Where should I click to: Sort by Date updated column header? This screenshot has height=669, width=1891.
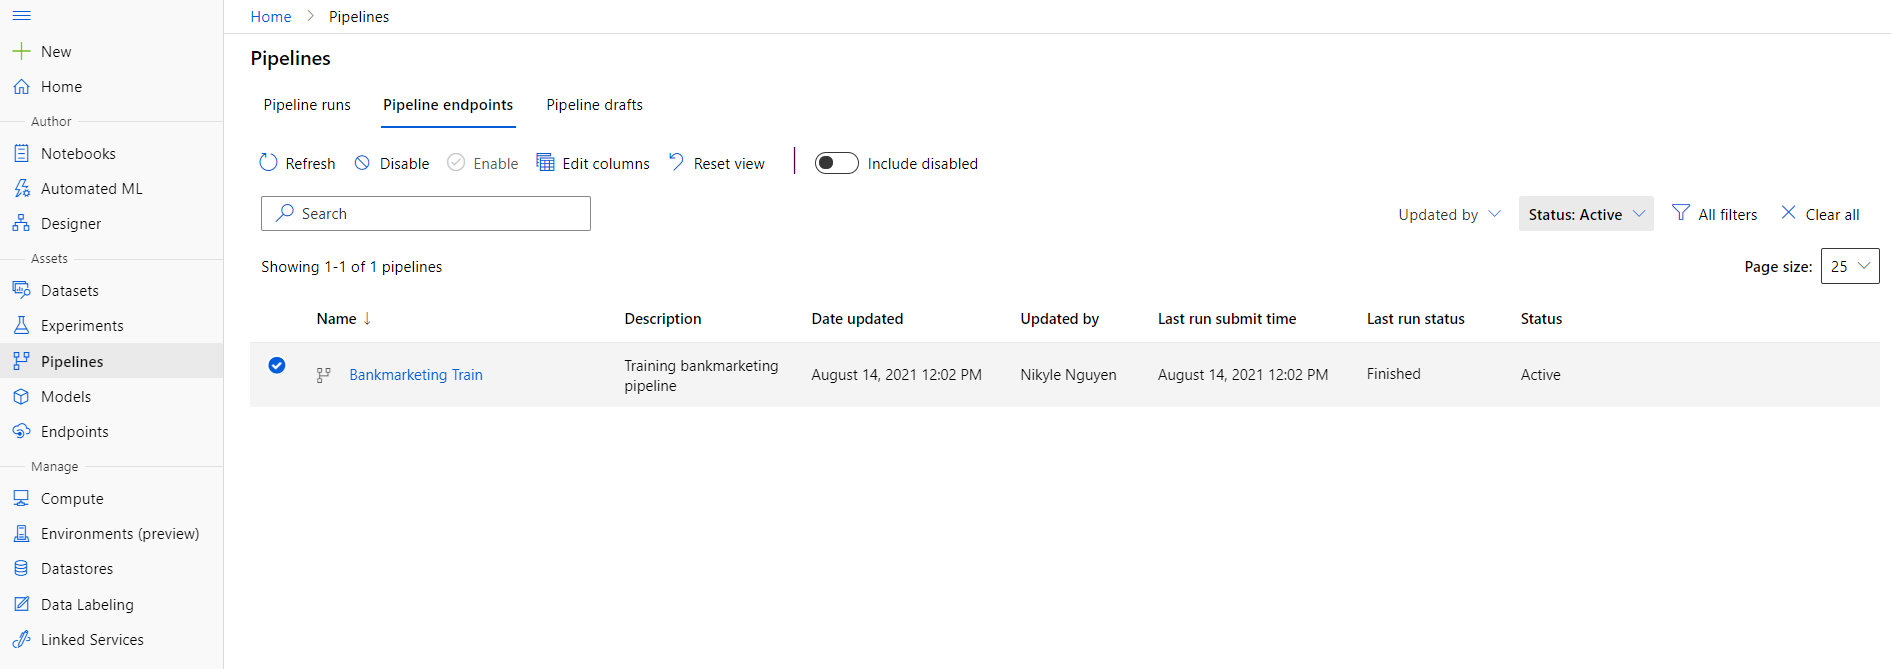[x=857, y=319]
